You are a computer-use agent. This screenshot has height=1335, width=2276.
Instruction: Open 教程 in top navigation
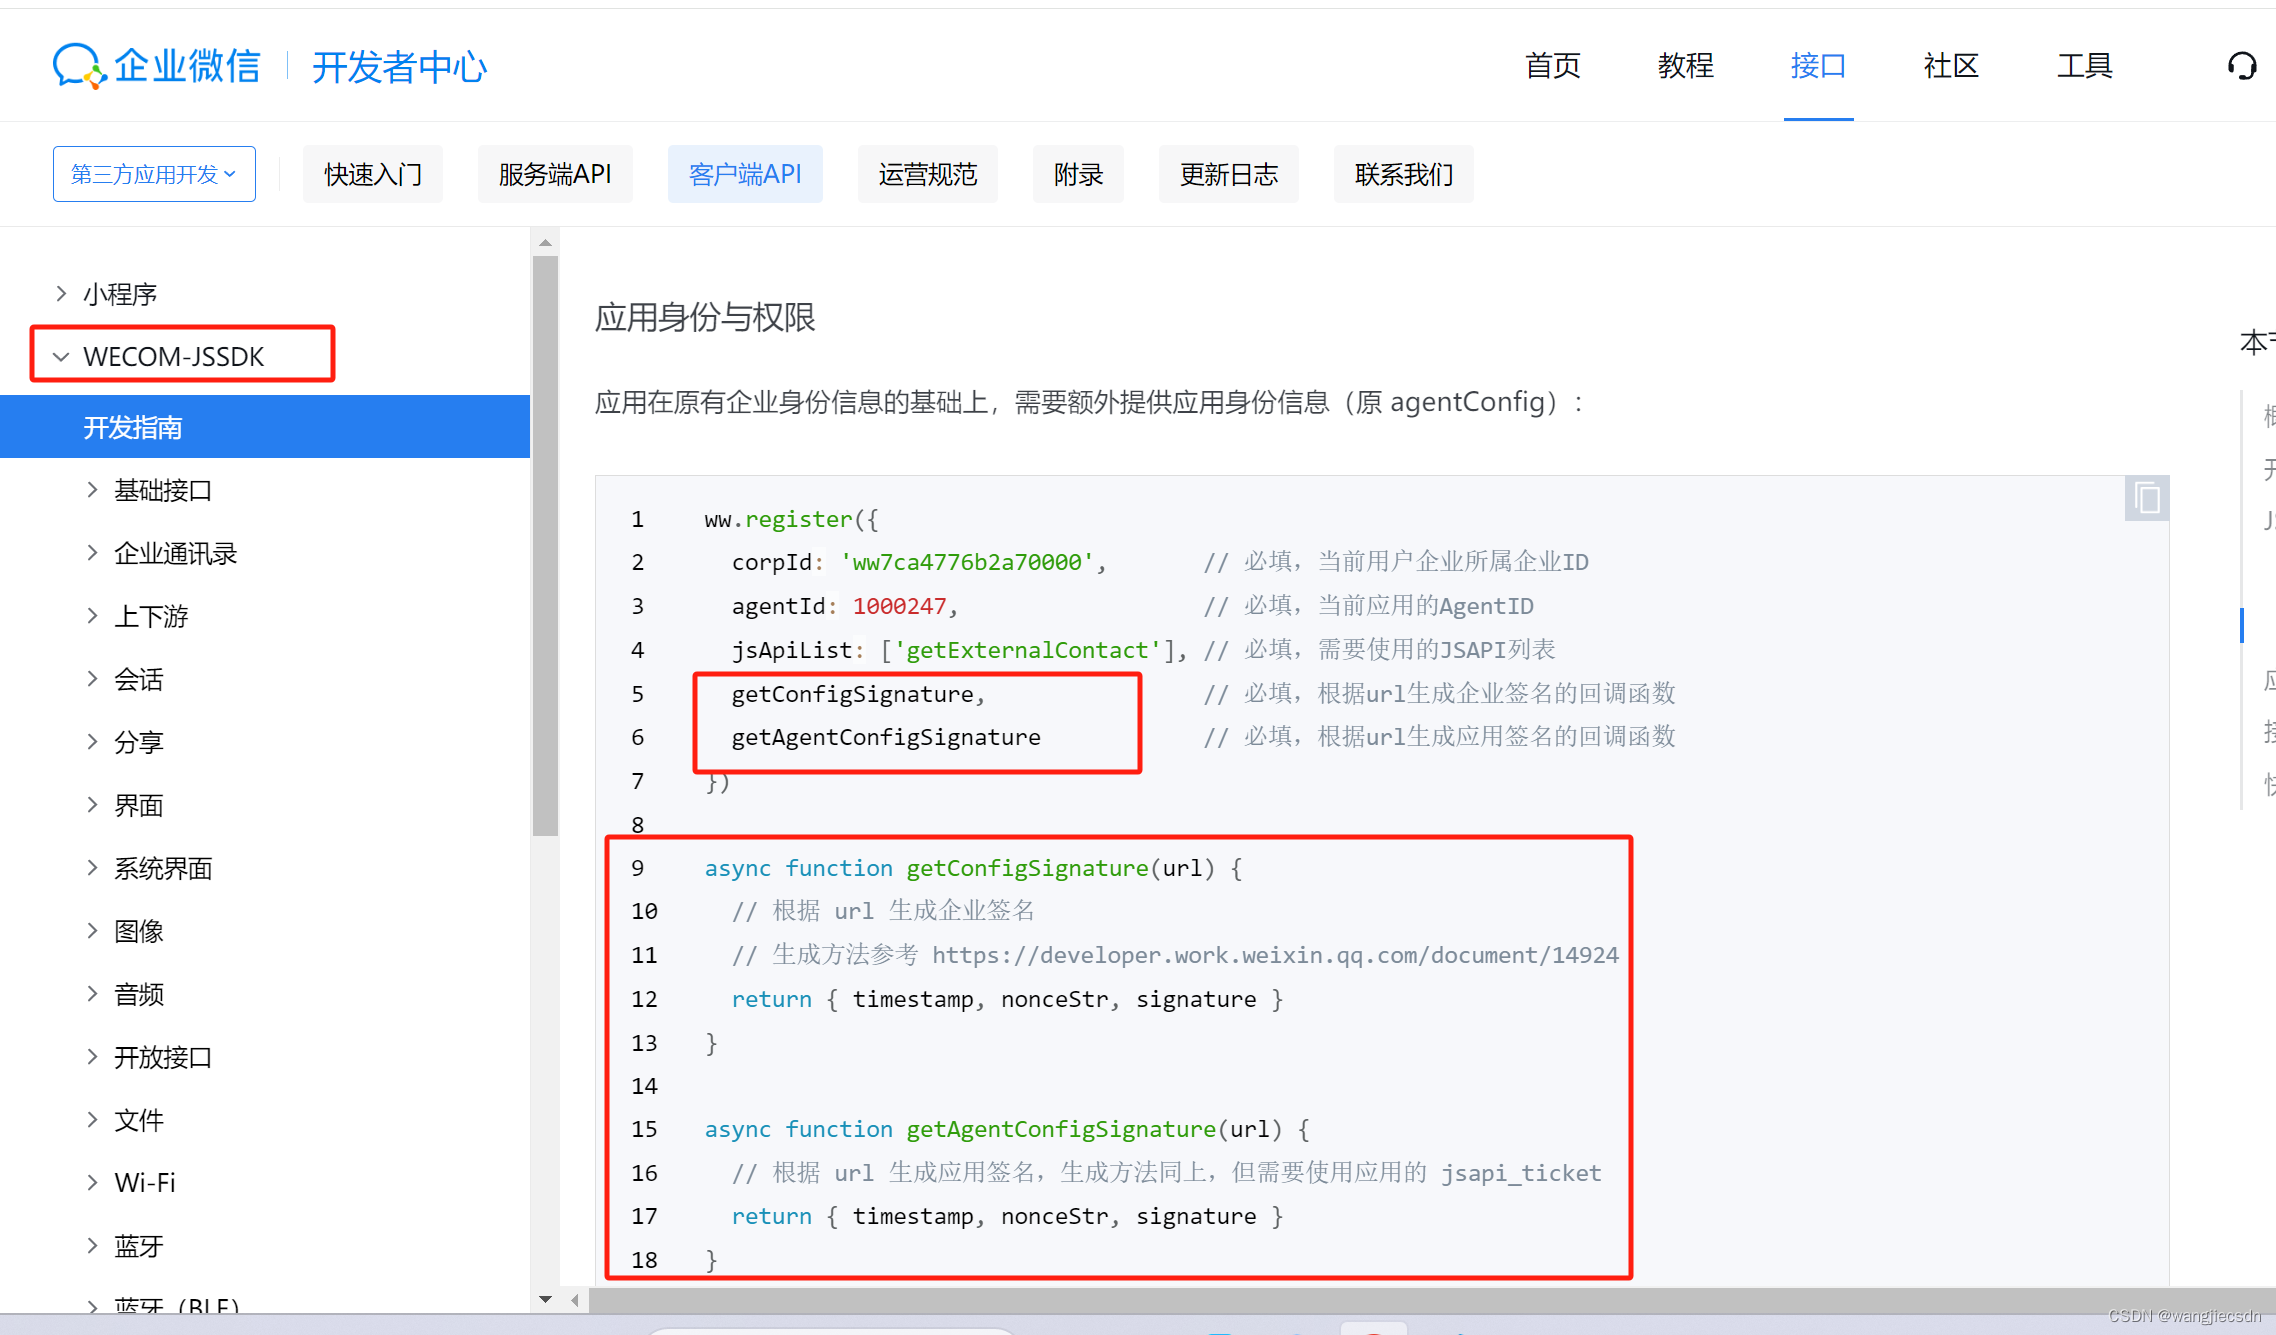(1685, 66)
